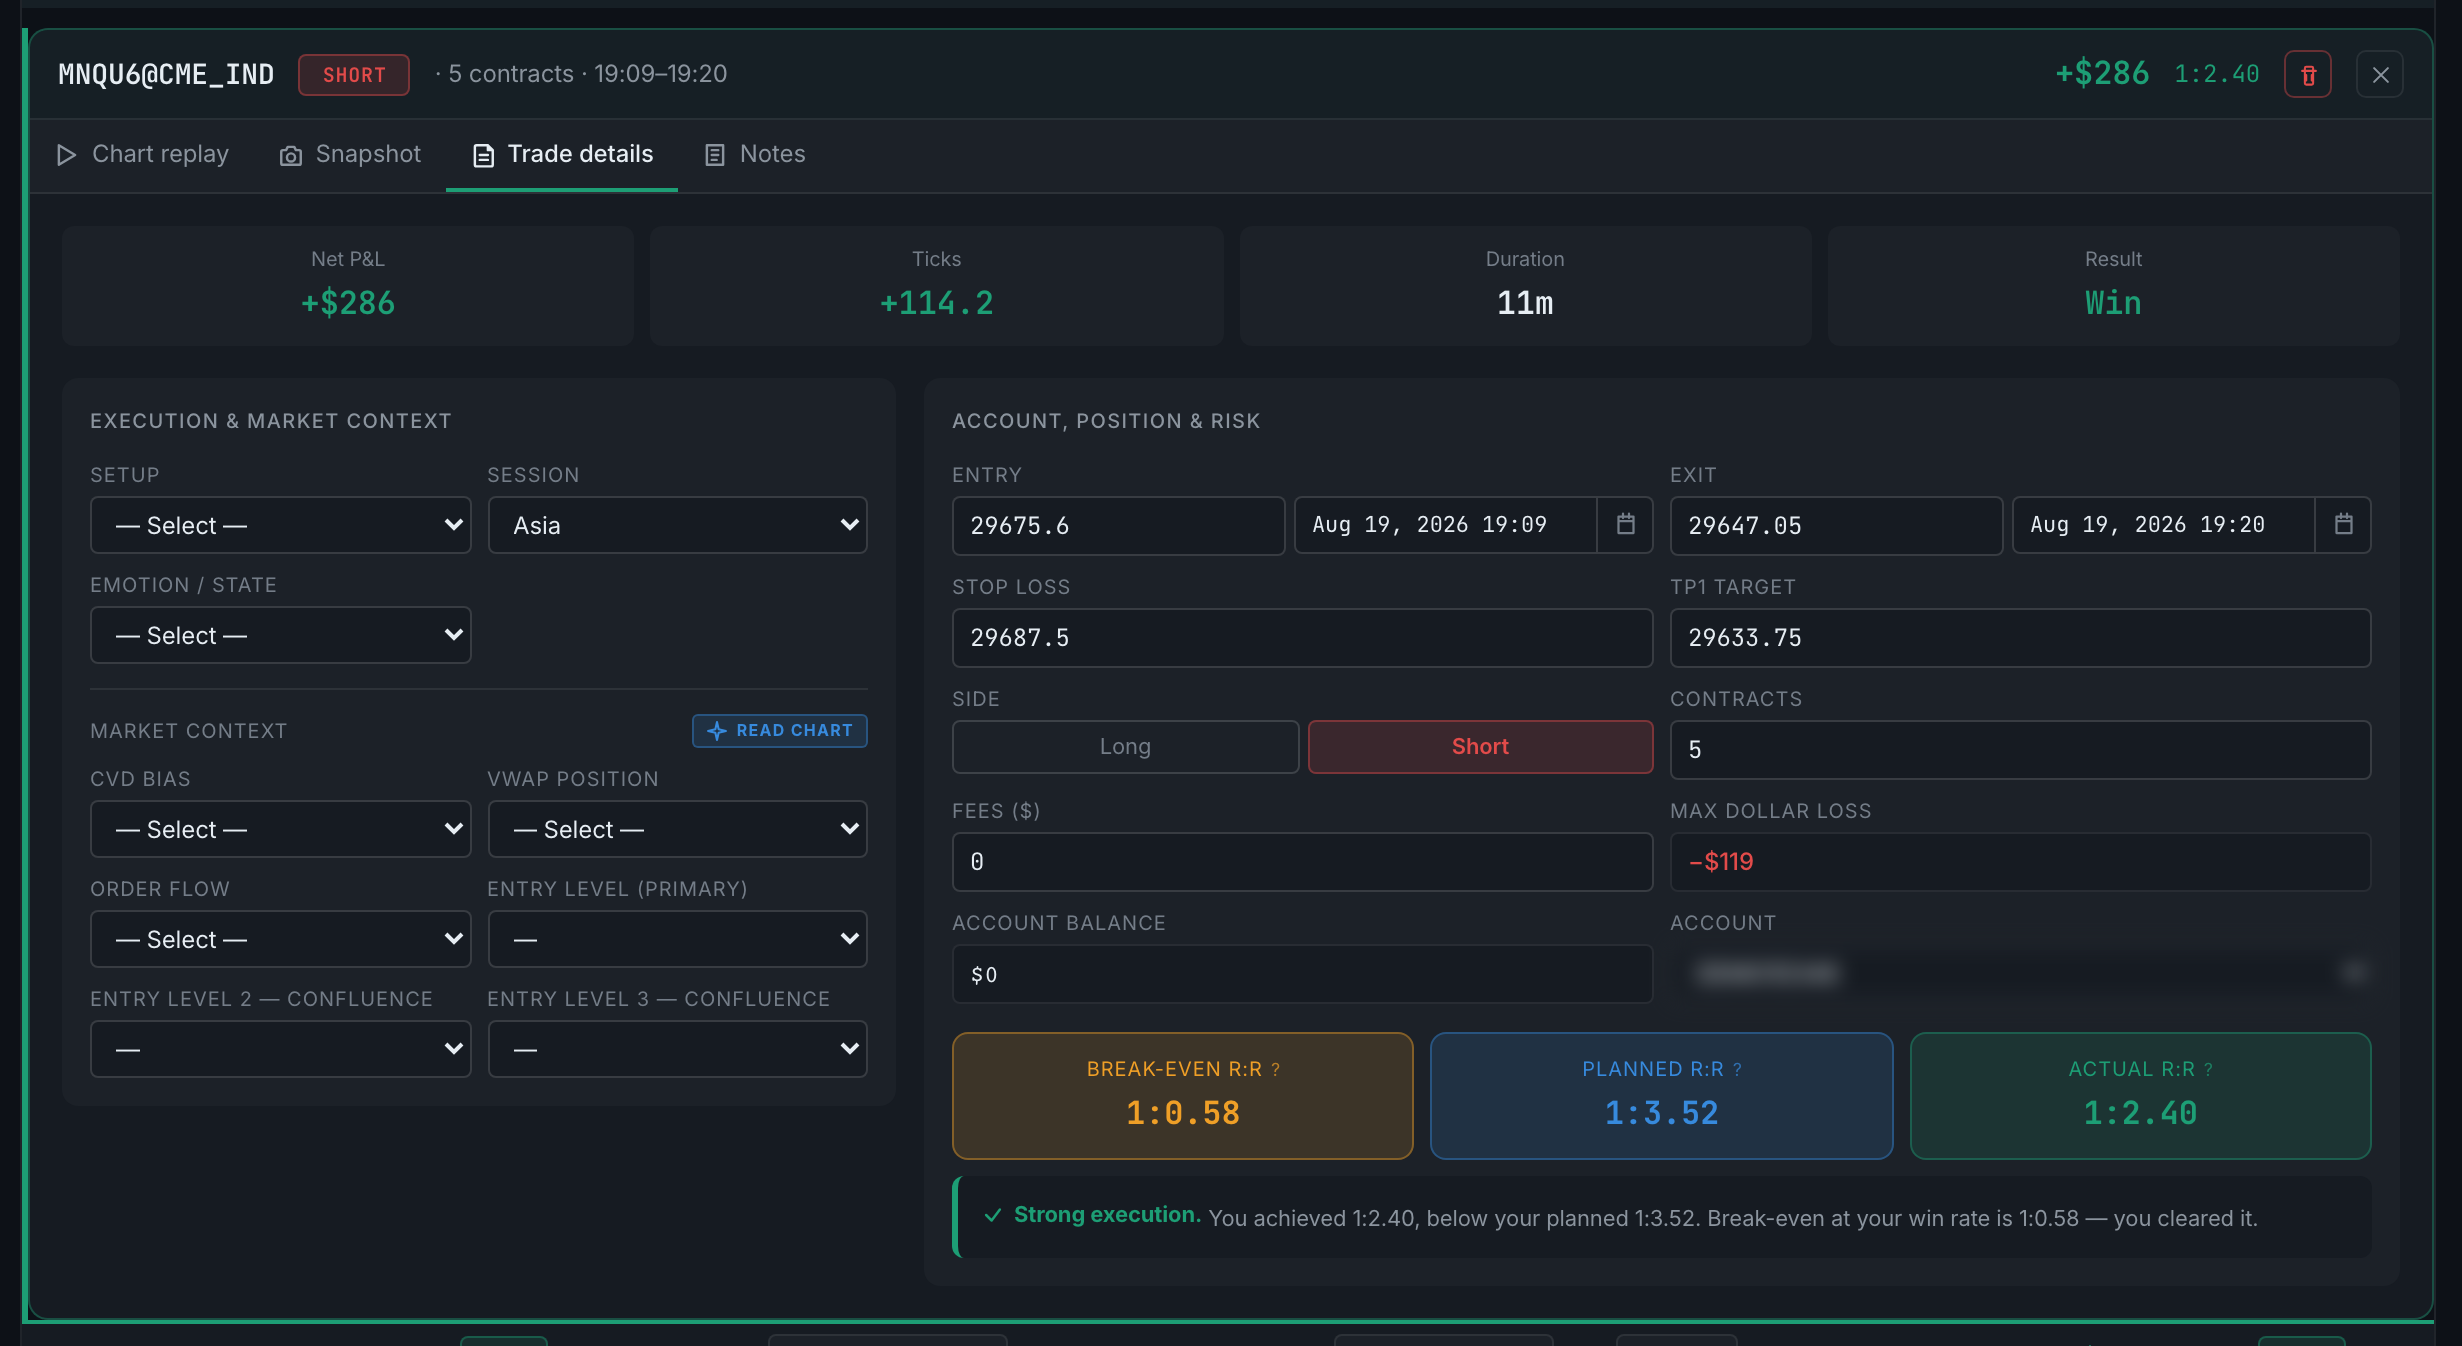This screenshot has height=1346, width=2462.
Task: Open the exit date calendar picker icon
Action: click(x=2344, y=524)
